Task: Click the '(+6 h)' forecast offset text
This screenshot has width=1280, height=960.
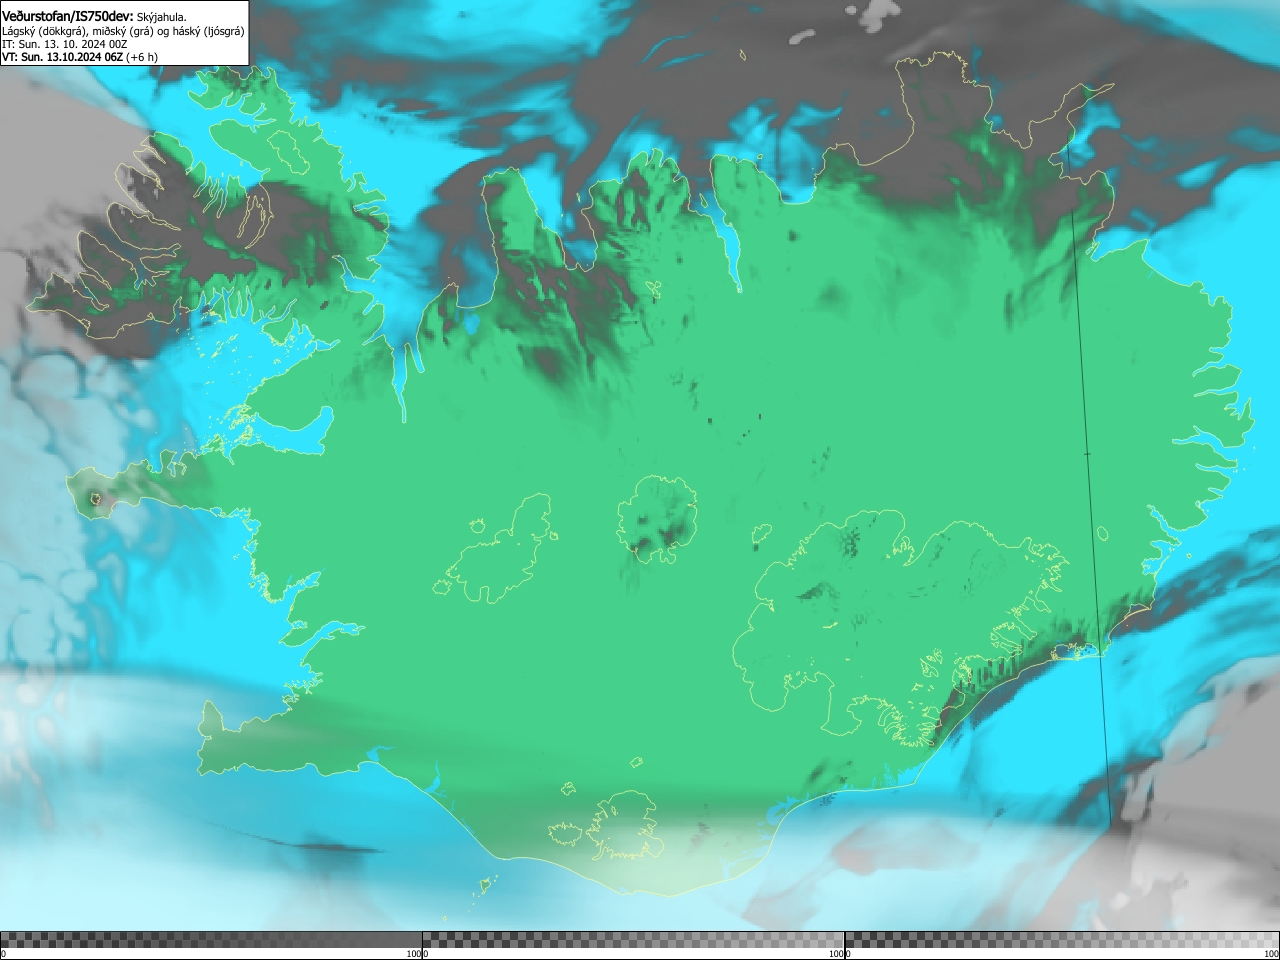Action: [142, 57]
